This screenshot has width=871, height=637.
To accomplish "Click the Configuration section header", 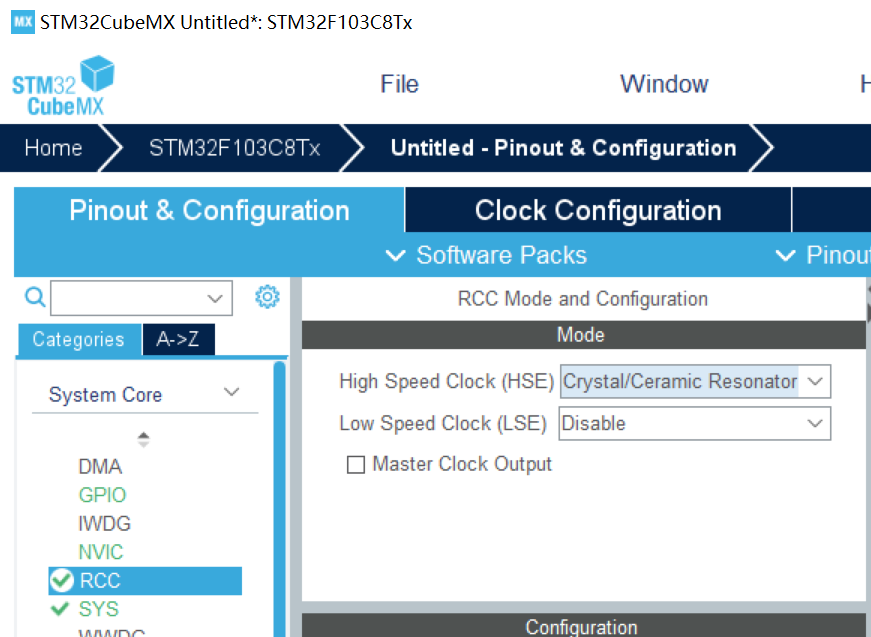I will (x=583, y=626).
